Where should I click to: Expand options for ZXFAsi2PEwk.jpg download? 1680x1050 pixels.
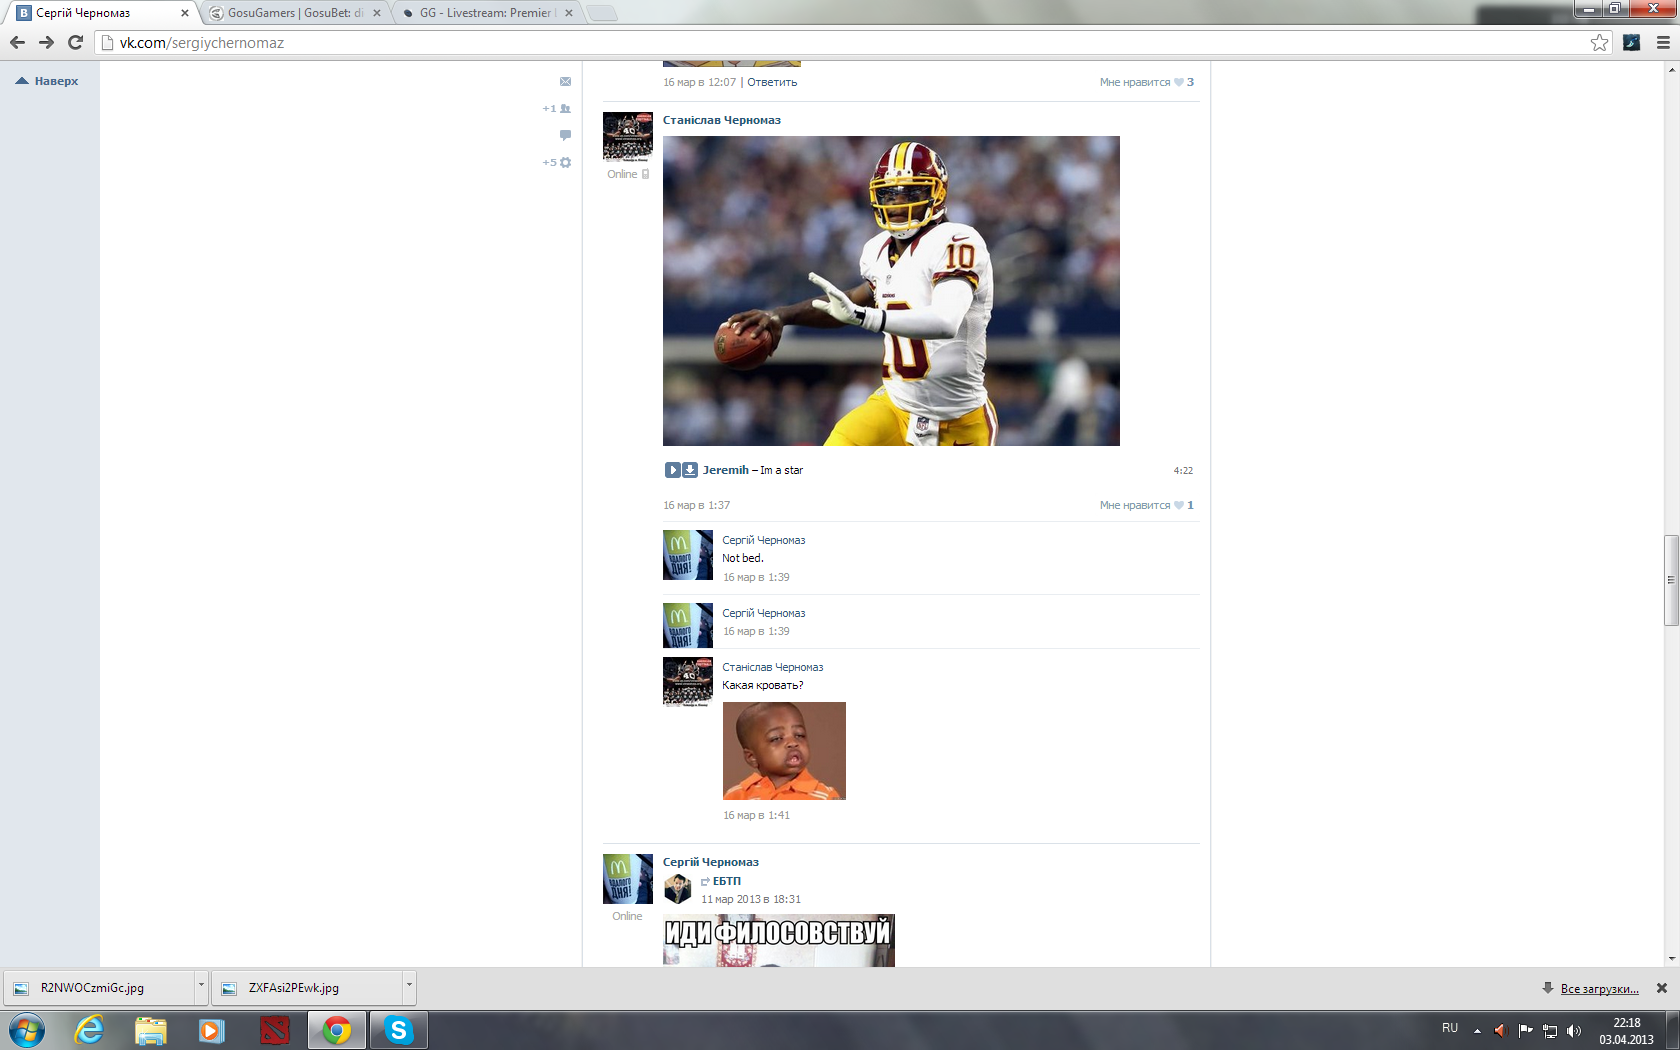coord(409,987)
